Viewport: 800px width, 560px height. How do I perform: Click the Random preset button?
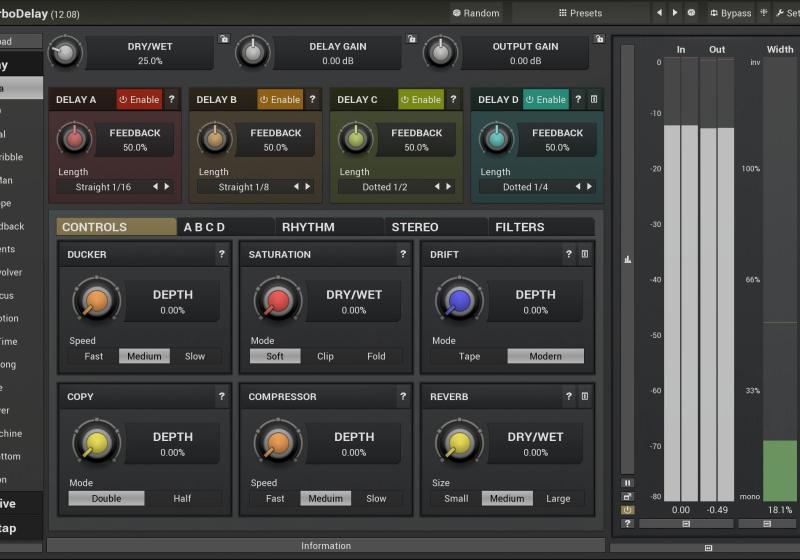click(476, 13)
